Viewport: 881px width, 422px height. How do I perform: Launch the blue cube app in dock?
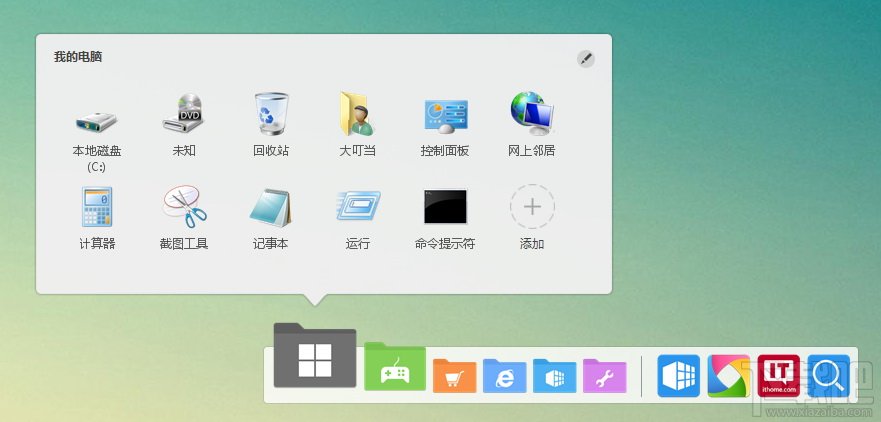pos(679,376)
